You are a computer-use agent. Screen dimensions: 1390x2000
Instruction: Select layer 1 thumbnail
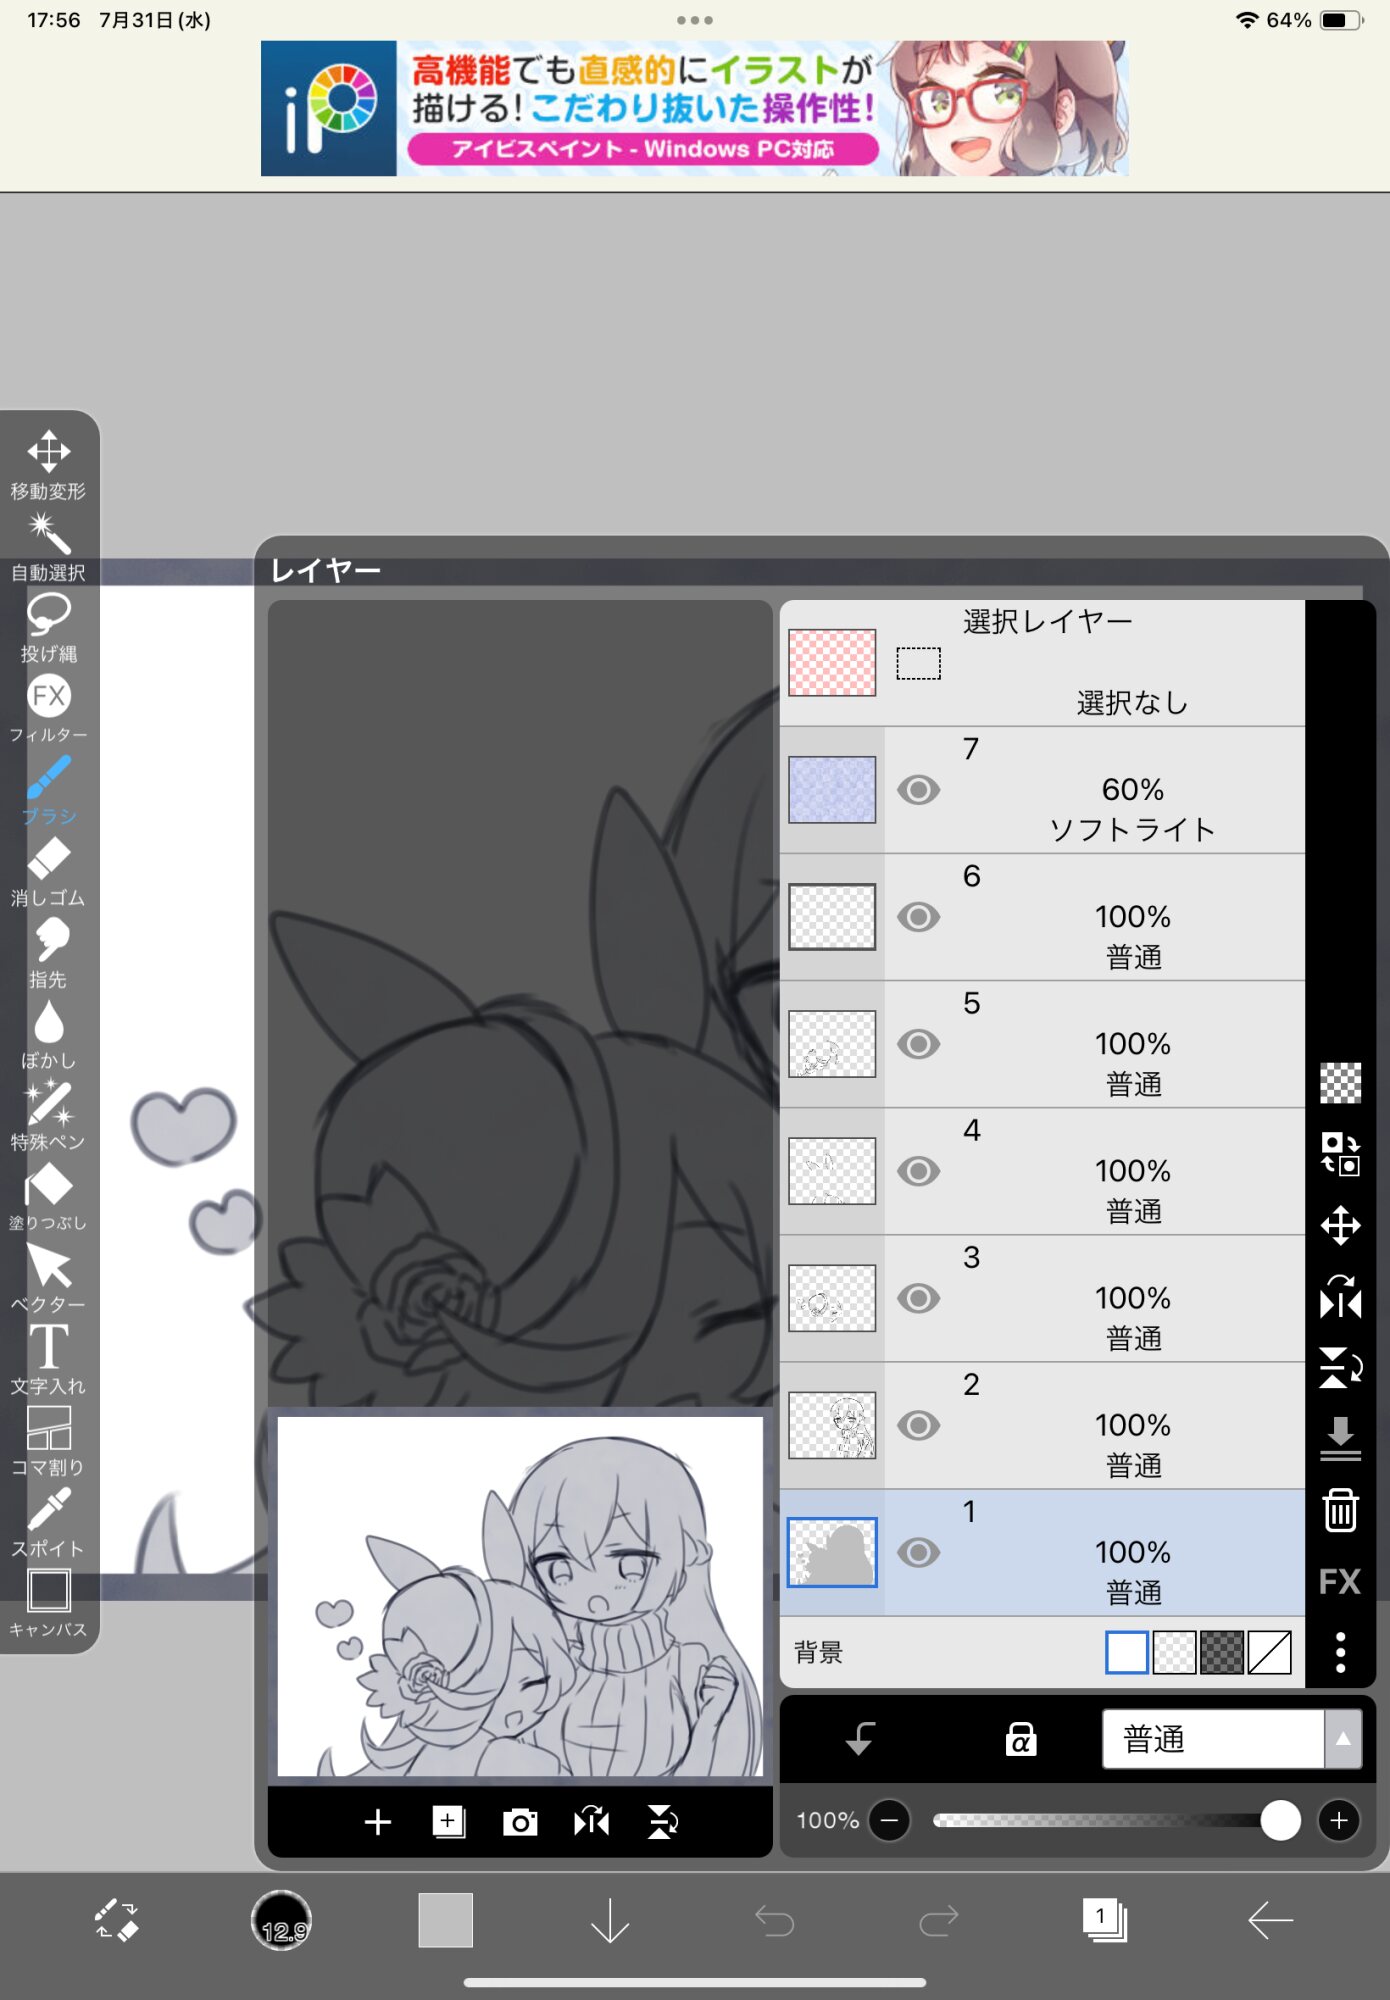[x=832, y=1552]
